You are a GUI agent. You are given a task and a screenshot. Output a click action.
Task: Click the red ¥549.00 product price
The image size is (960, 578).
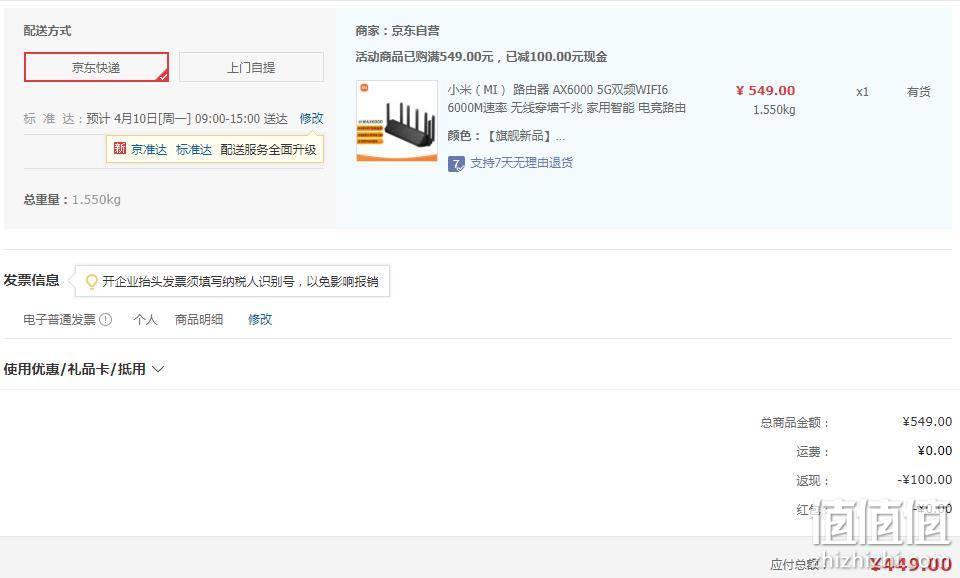point(765,91)
